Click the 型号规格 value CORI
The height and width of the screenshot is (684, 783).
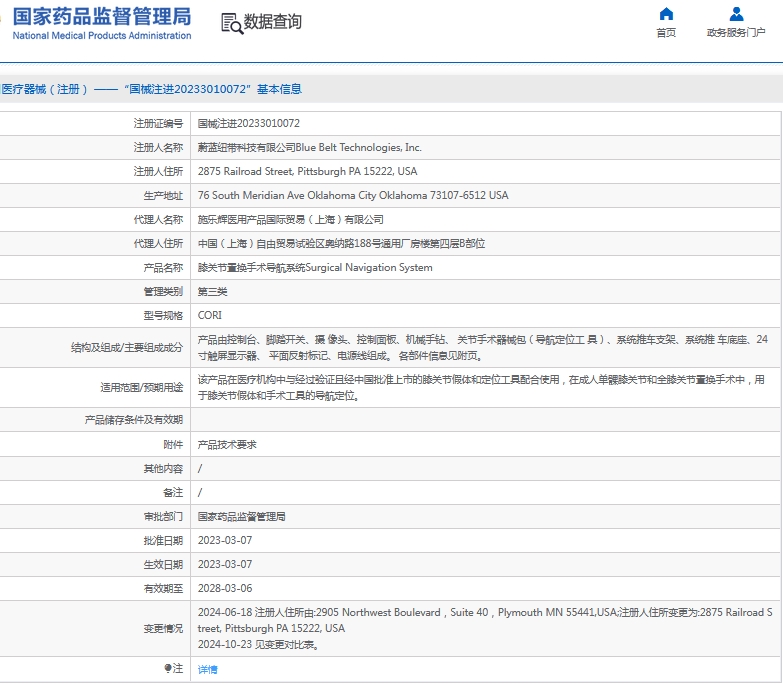pyautogui.click(x=210, y=316)
